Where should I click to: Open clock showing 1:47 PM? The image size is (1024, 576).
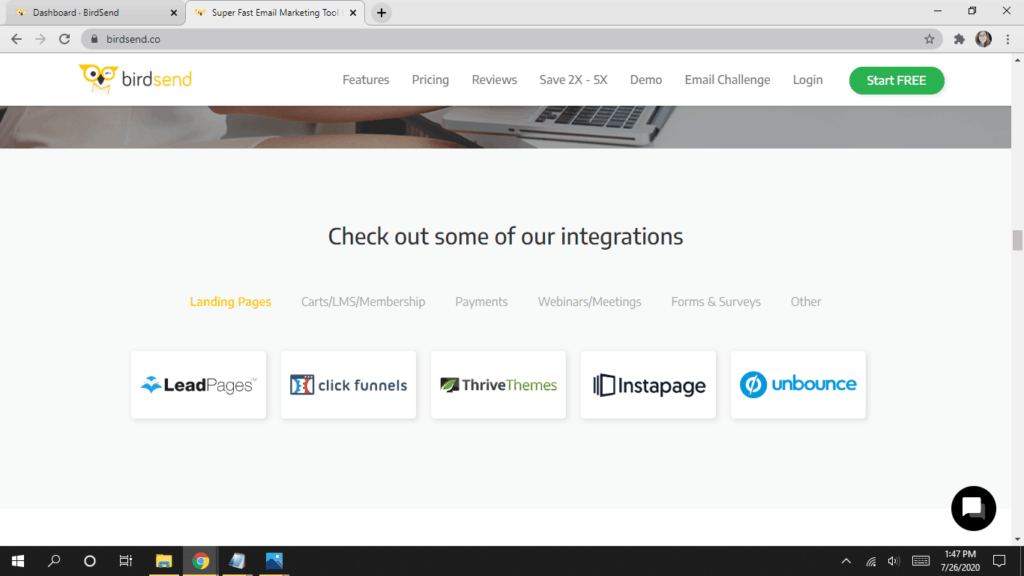tap(960, 561)
